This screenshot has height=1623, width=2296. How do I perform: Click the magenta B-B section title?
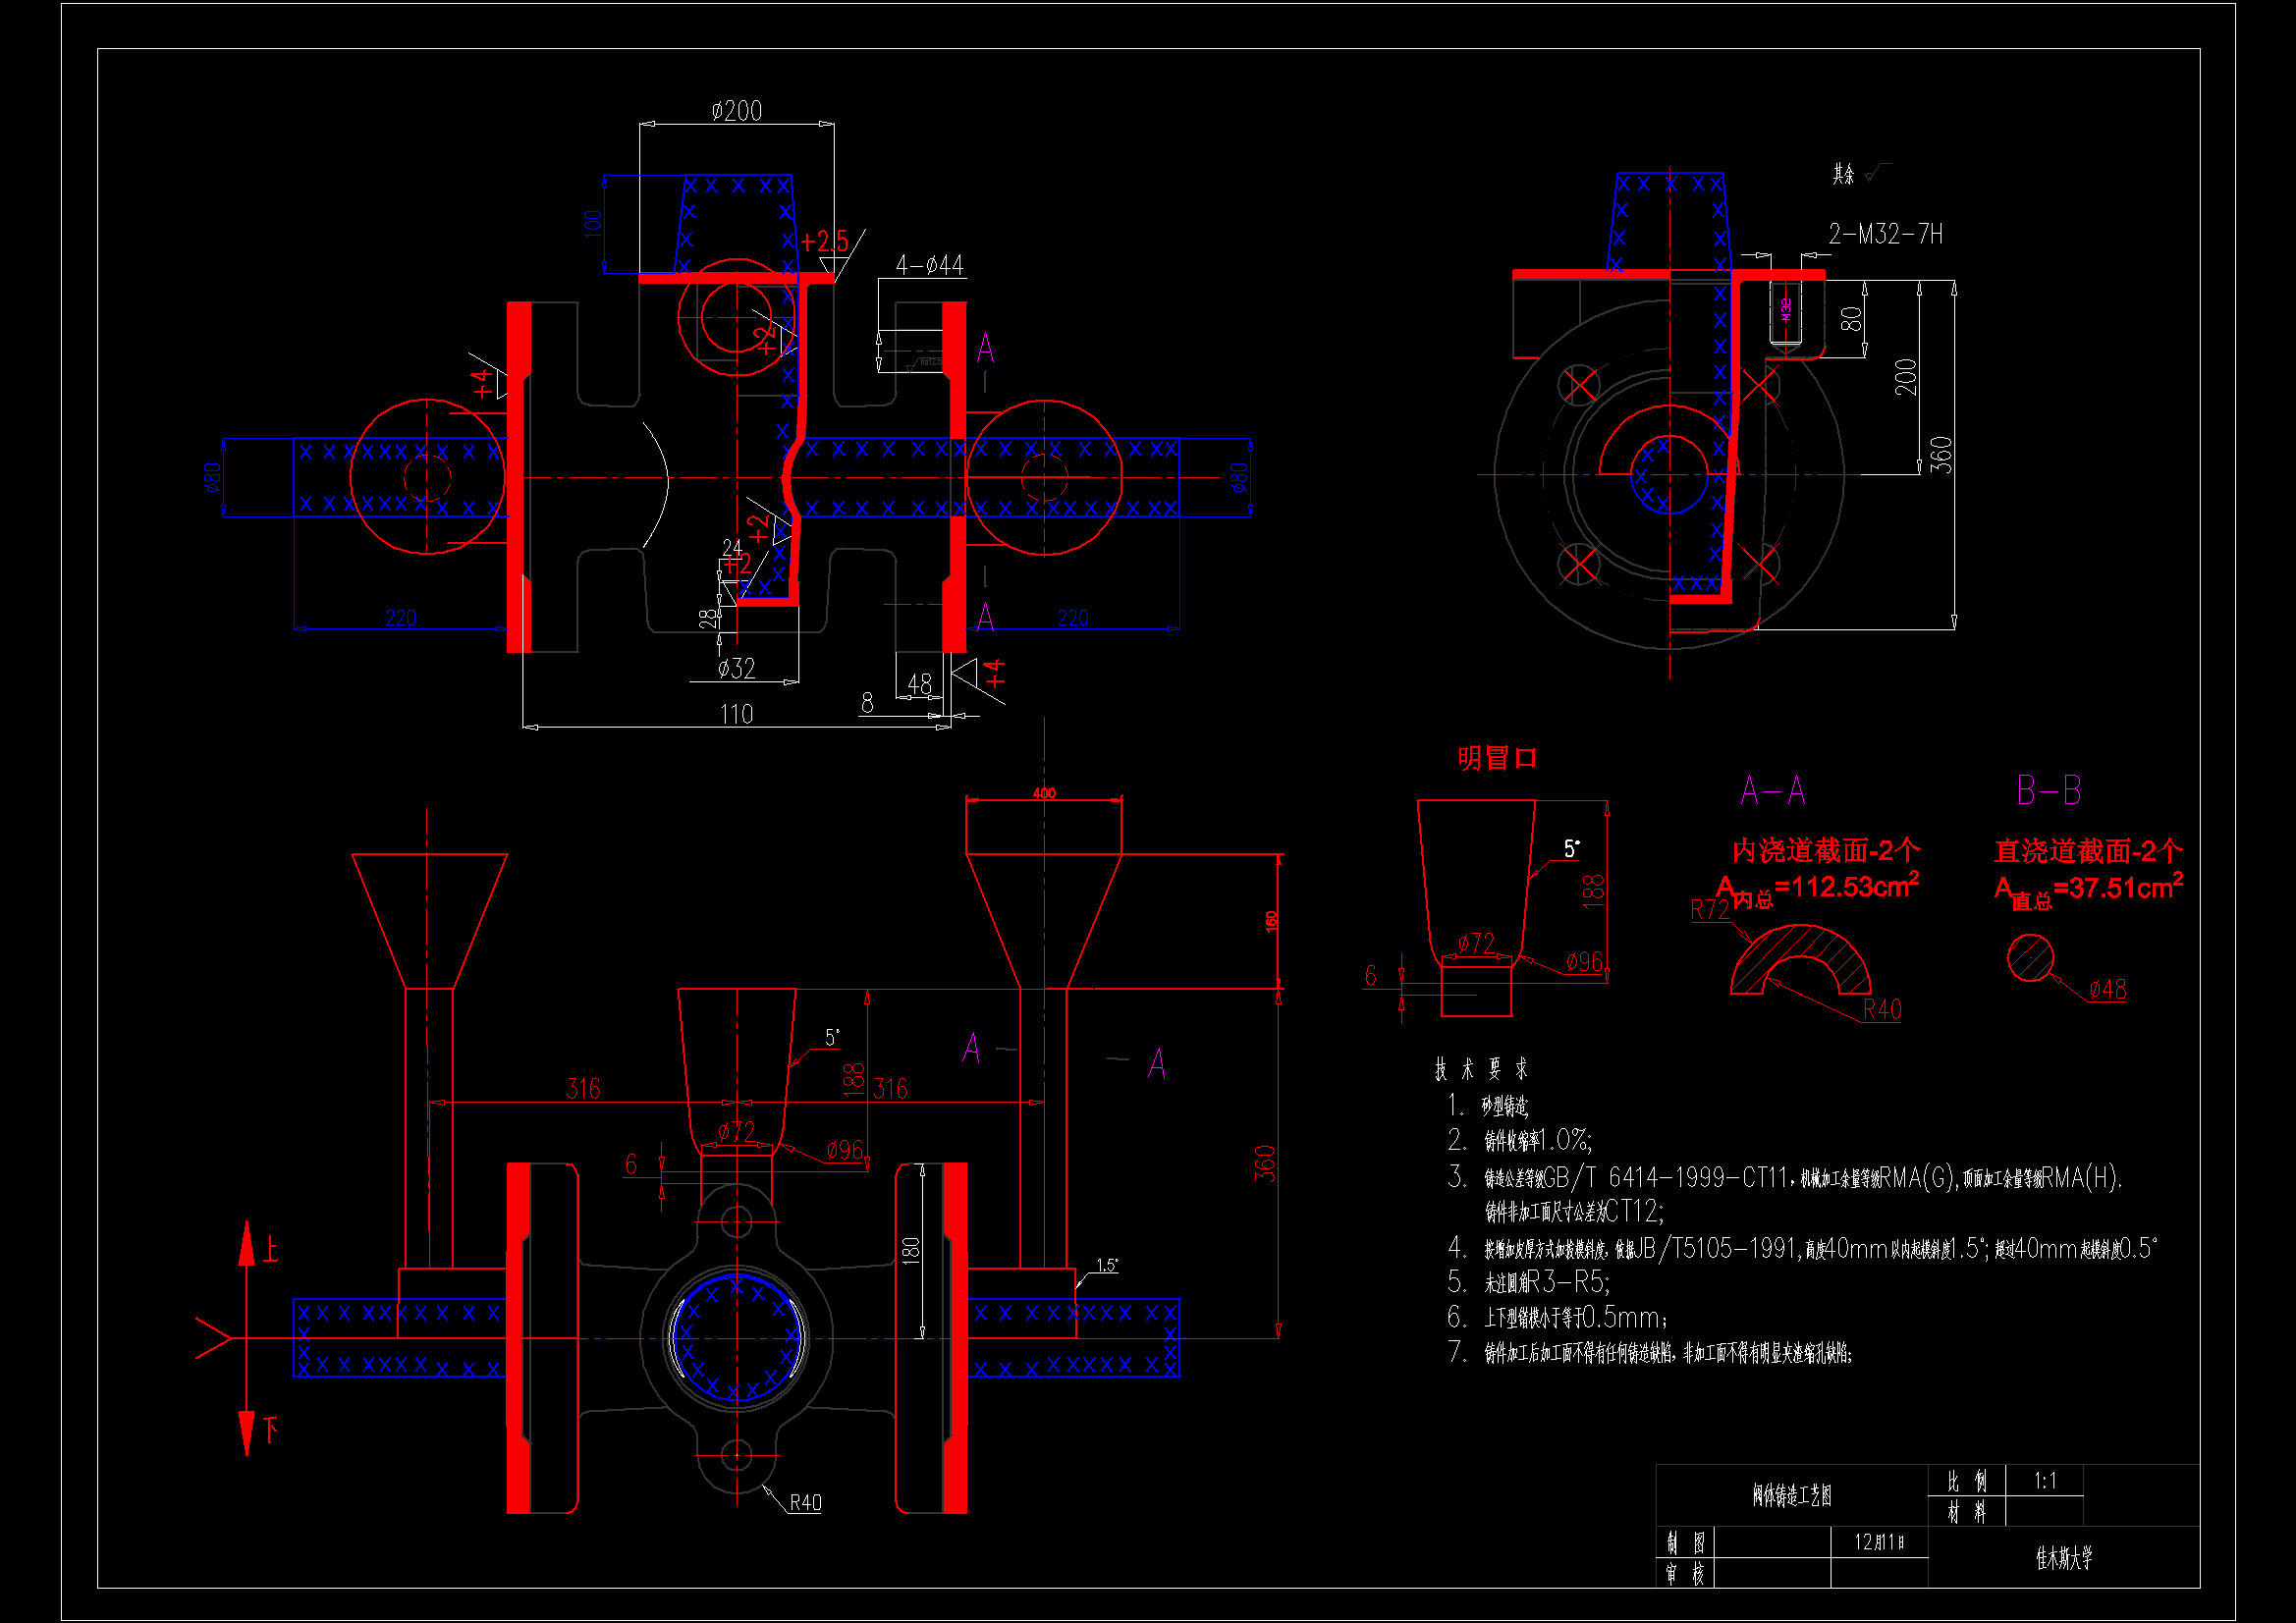(x=2048, y=791)
